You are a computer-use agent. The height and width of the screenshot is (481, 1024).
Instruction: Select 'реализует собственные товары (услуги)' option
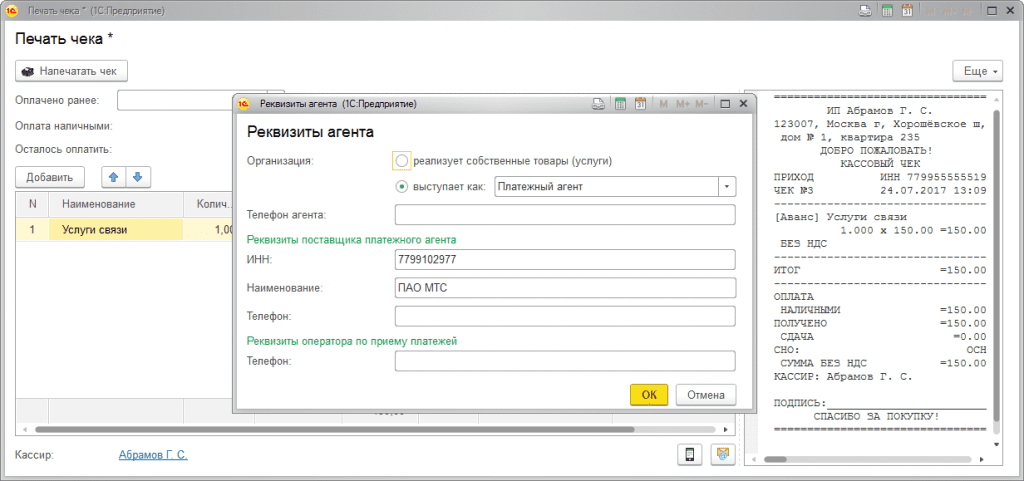point(402,160)
